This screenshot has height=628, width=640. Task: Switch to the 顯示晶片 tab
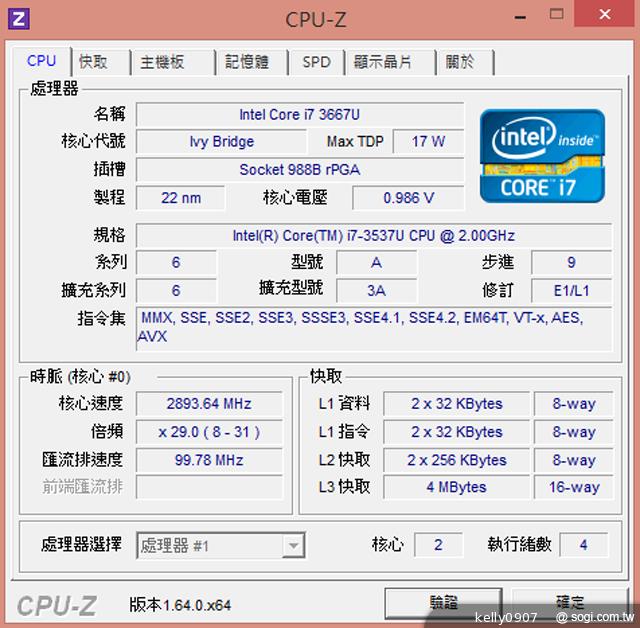tap(390, 62)
